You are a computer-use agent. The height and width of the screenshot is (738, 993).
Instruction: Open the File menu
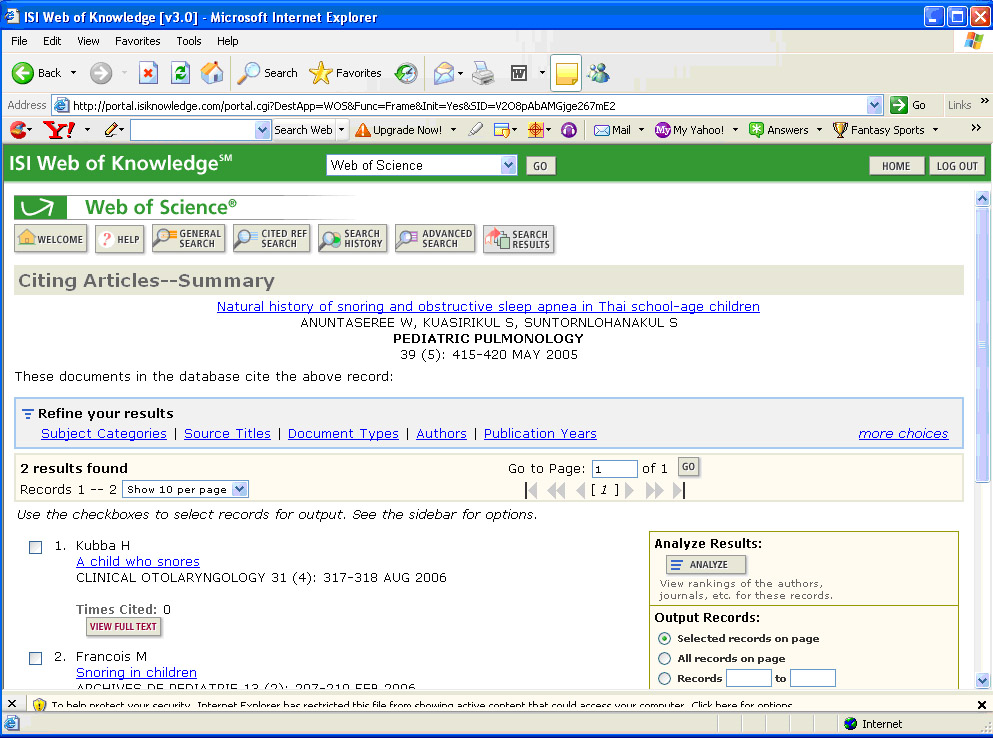[19, 41]
